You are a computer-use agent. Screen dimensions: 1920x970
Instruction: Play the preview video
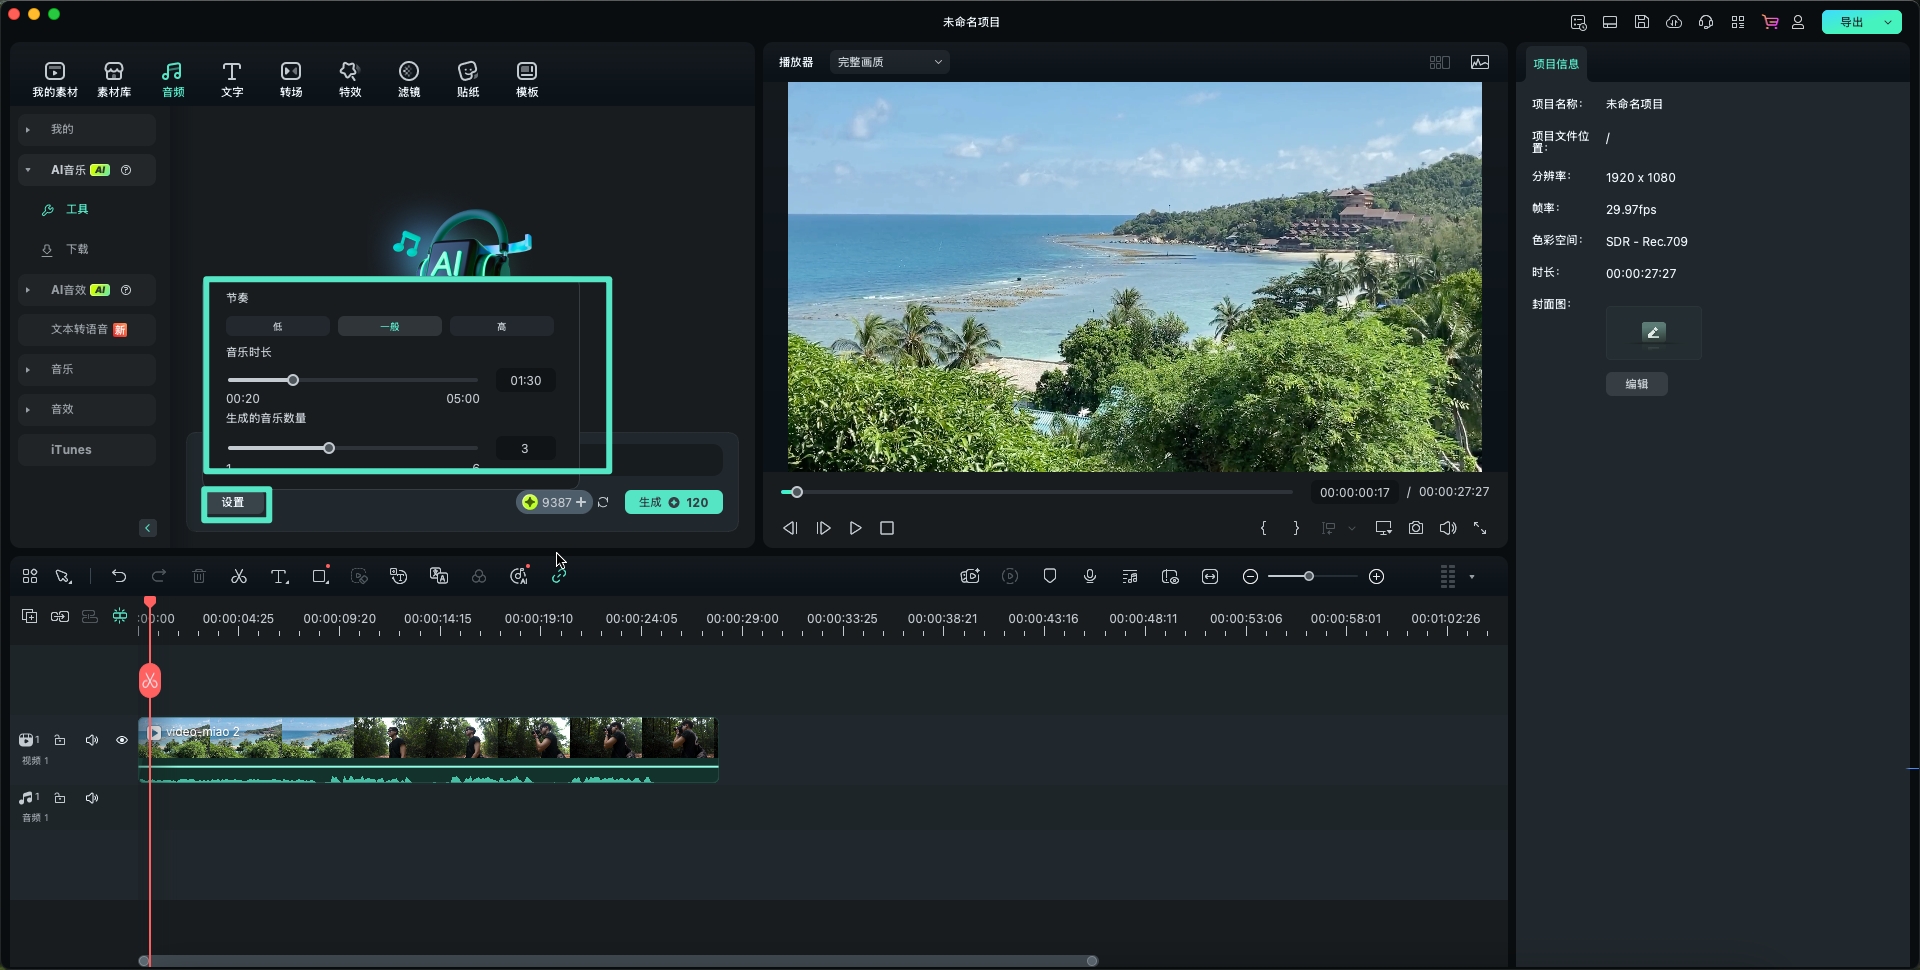point(855,528)
